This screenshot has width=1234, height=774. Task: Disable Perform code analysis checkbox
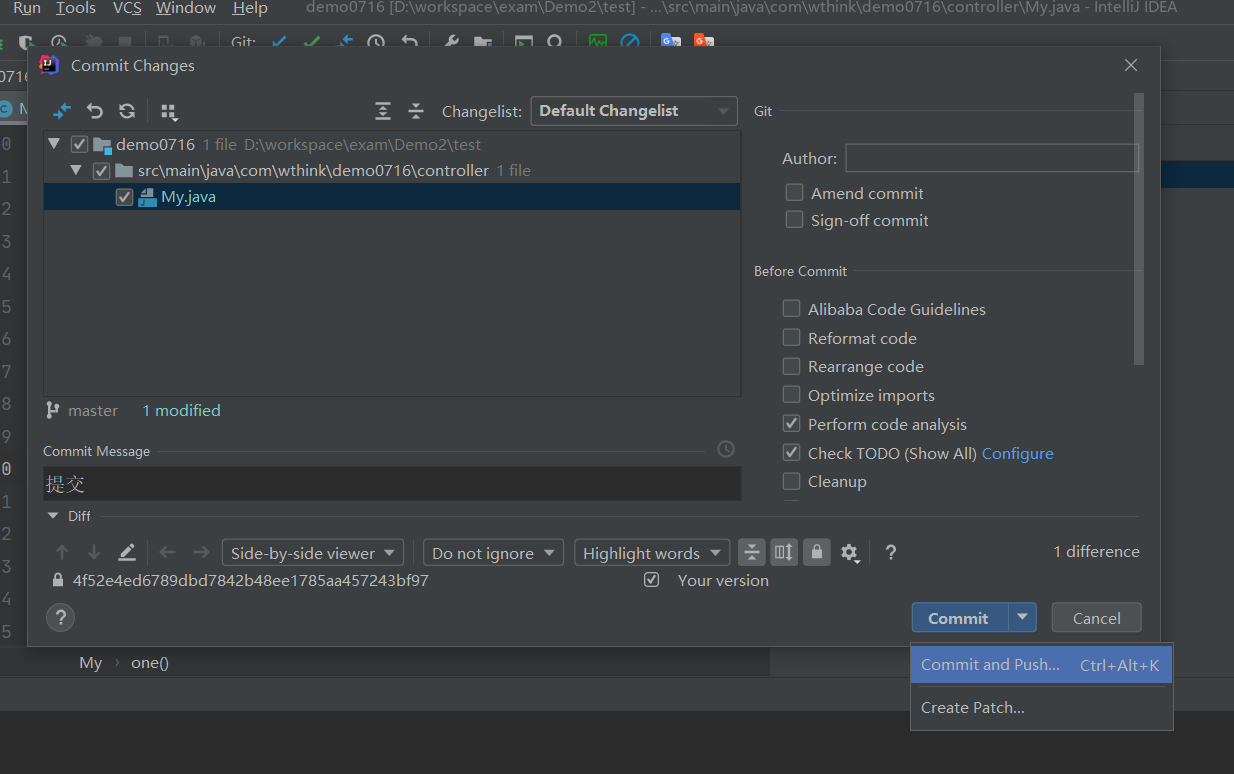791,423
